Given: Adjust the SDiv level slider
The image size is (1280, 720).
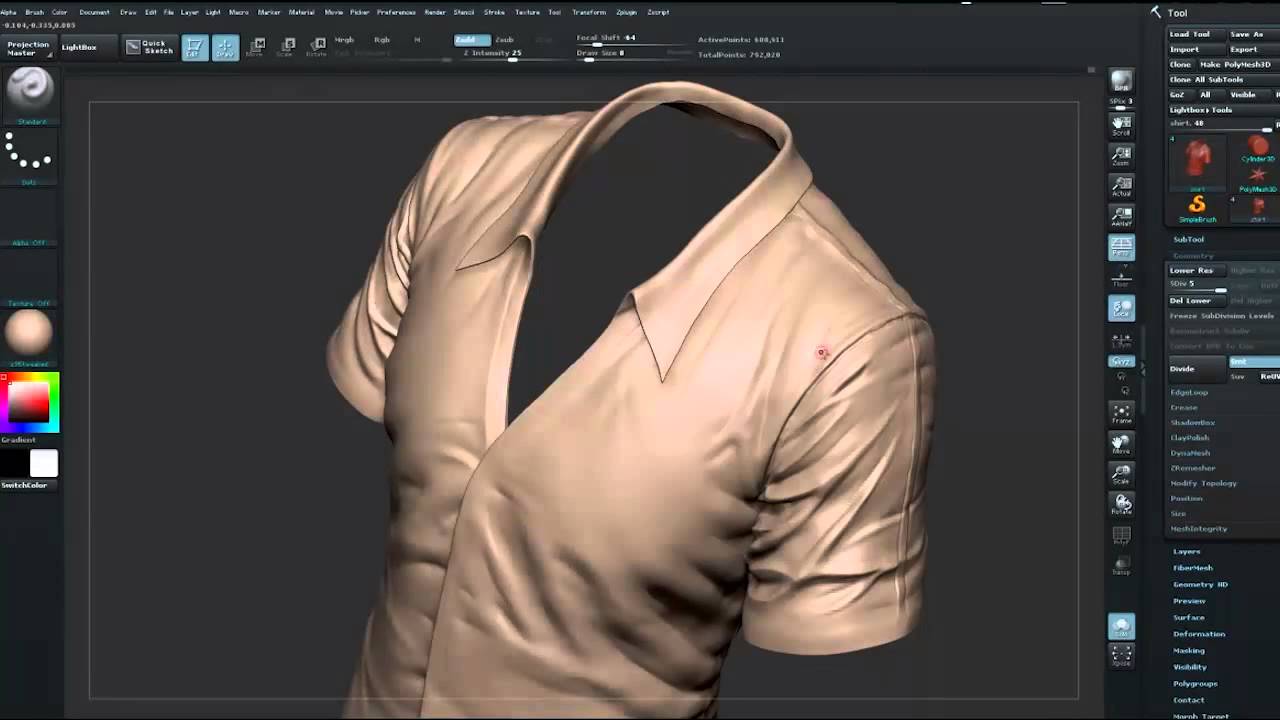Looking at the screenshot, I should point(1198,285).
